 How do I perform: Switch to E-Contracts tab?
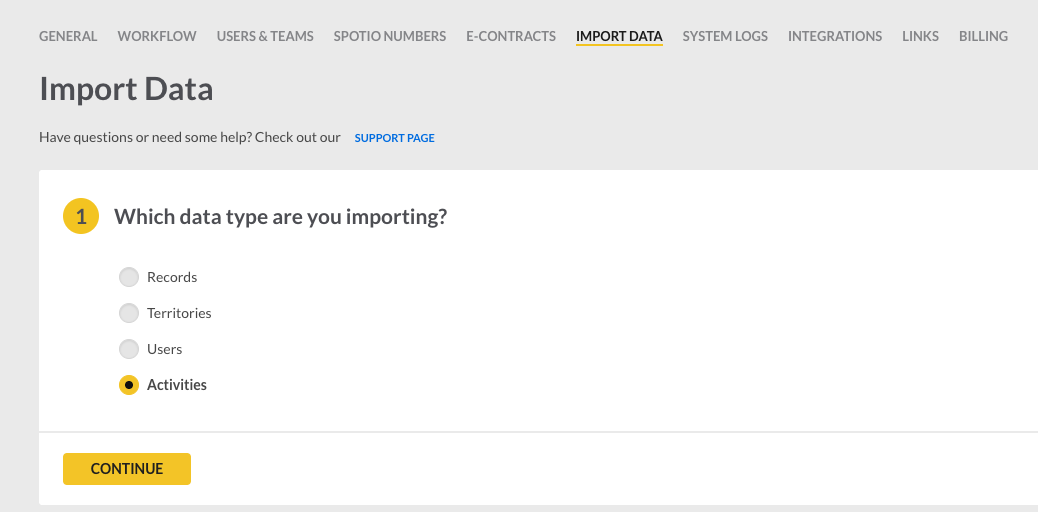coord(511,36)
